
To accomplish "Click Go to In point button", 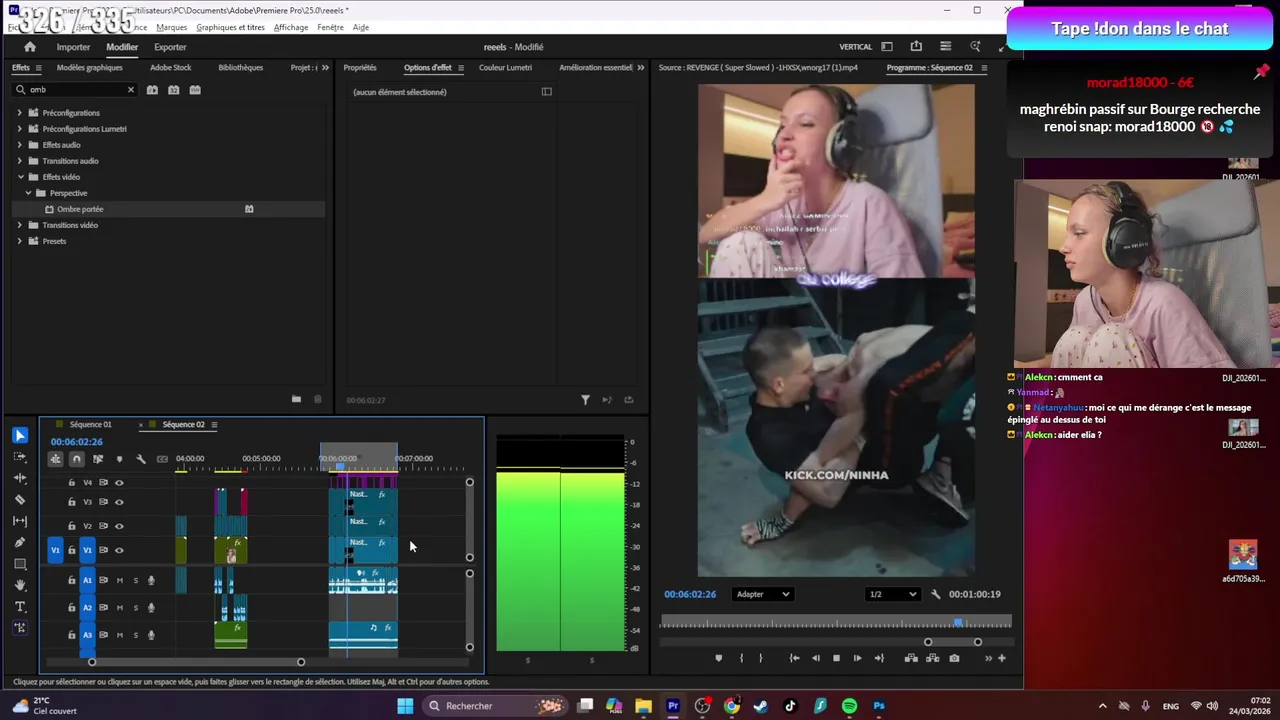I will [794, 658].
